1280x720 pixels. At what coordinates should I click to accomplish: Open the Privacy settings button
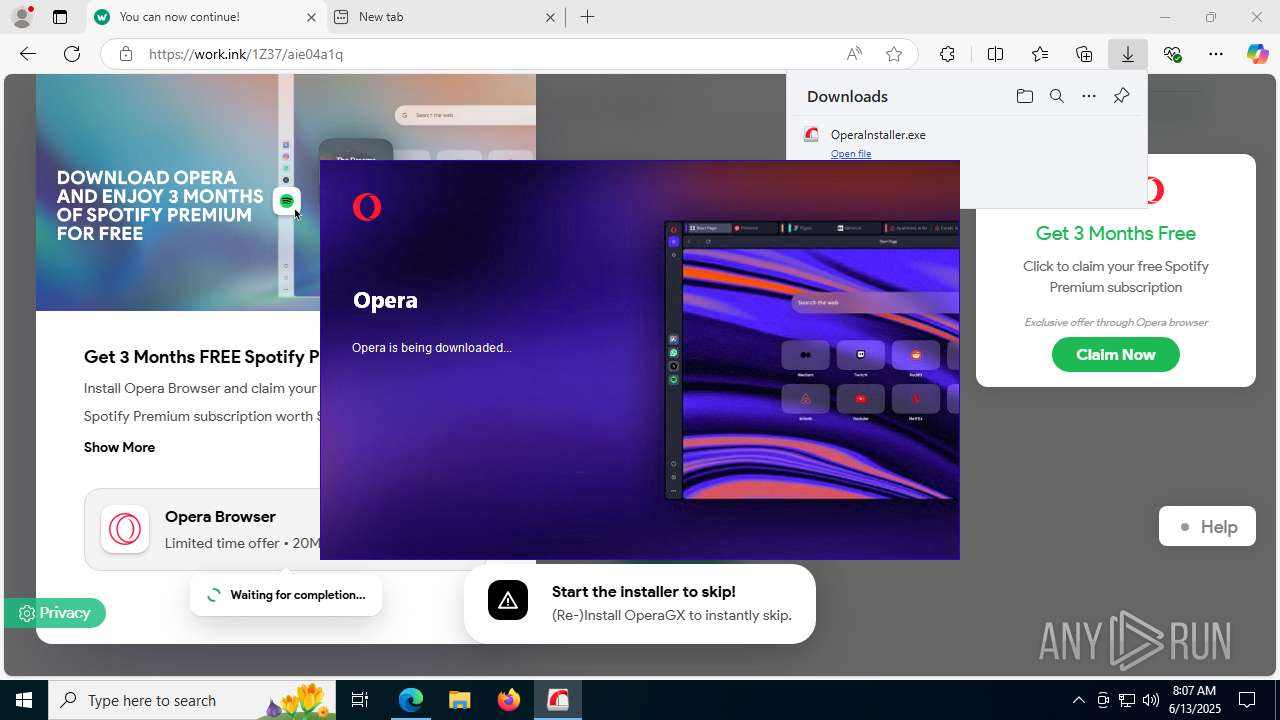click(x=55, y=613)
